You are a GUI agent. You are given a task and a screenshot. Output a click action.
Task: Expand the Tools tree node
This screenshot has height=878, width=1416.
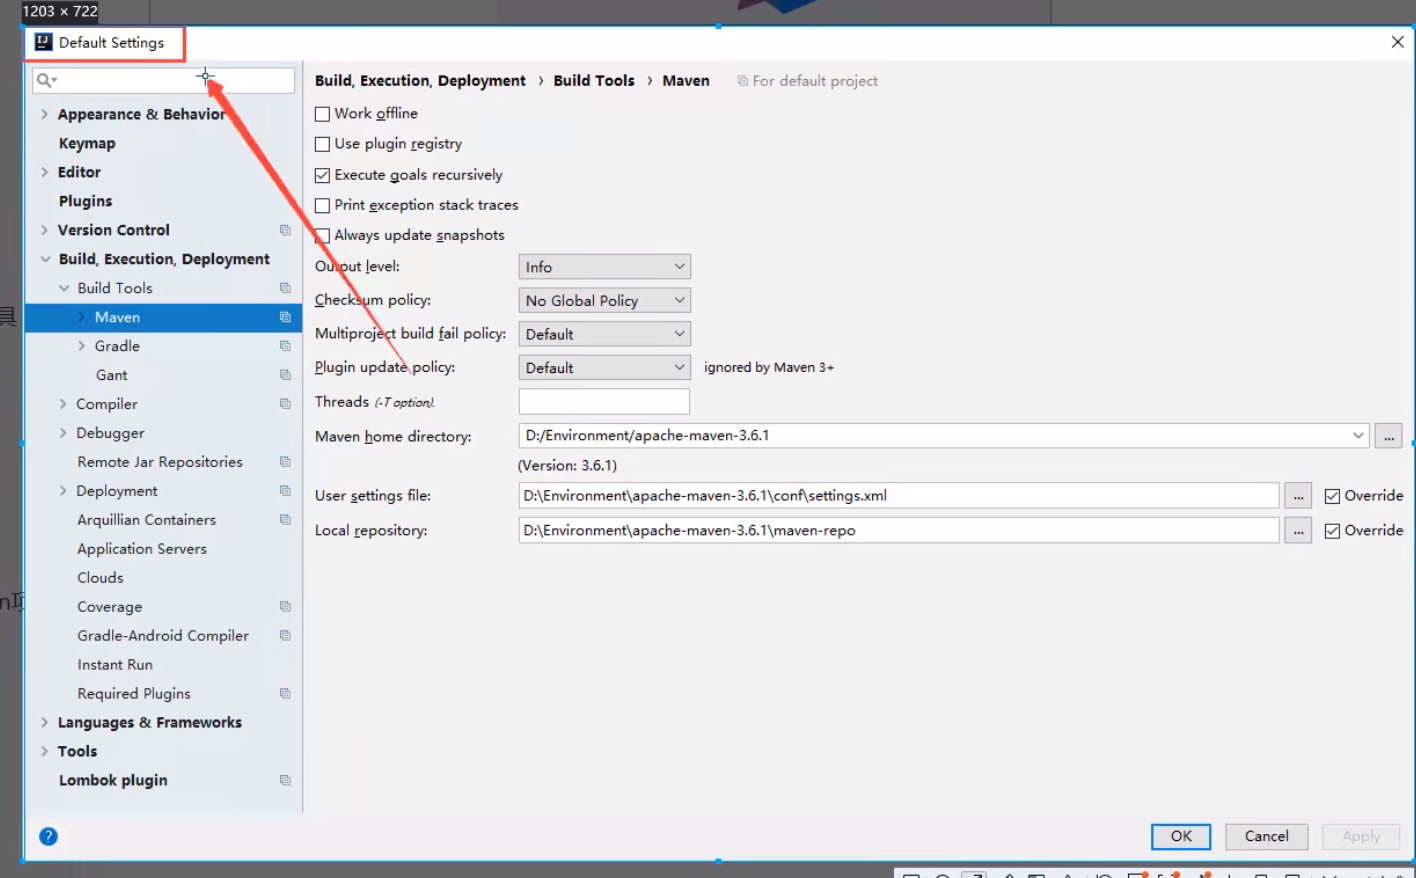point(44,751)
